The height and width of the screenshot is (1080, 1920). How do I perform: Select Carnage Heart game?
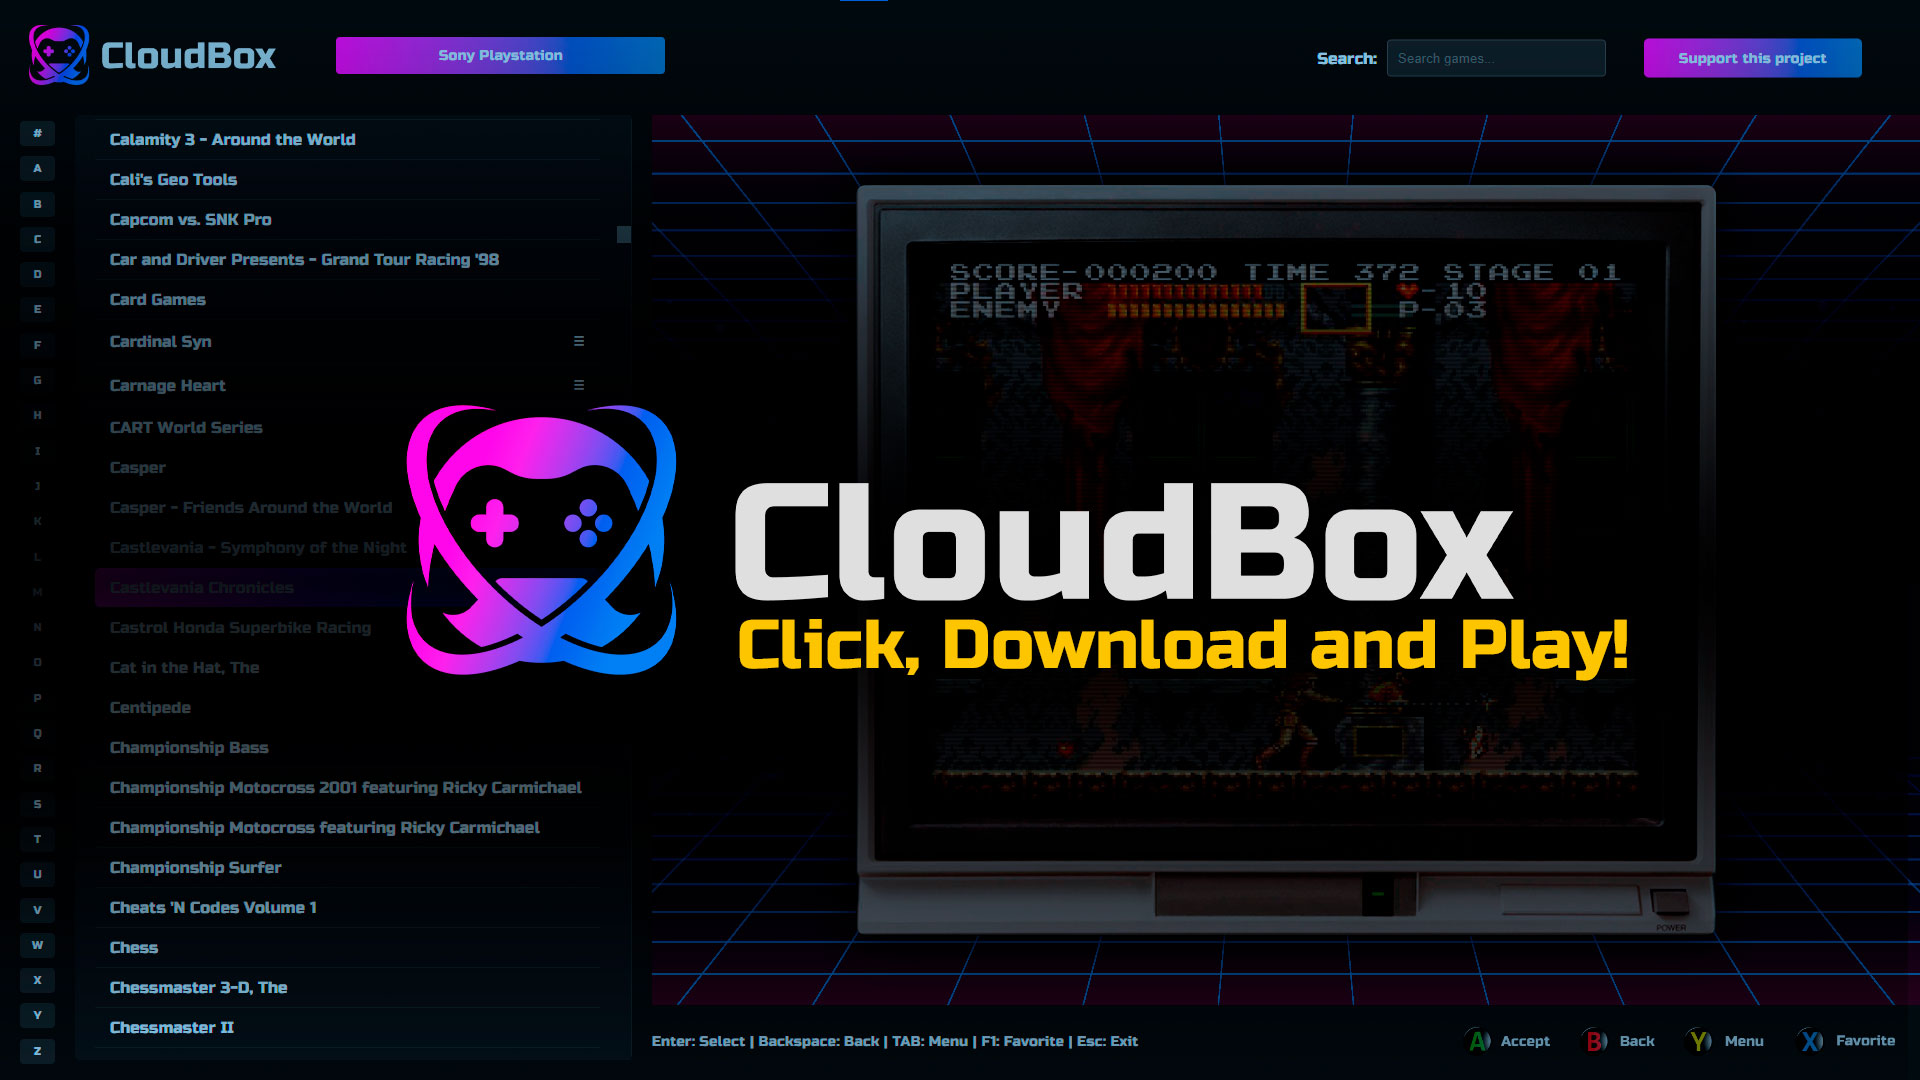[348, 386]
